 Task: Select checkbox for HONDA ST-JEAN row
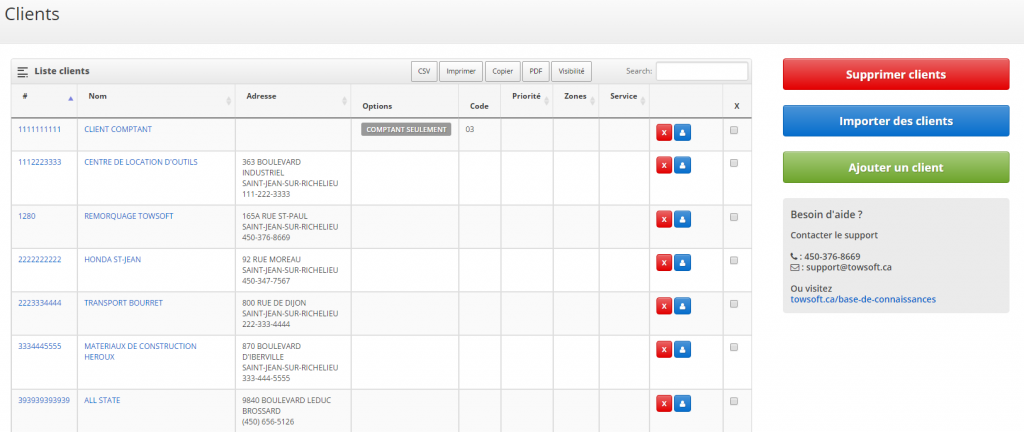point(734,260)
